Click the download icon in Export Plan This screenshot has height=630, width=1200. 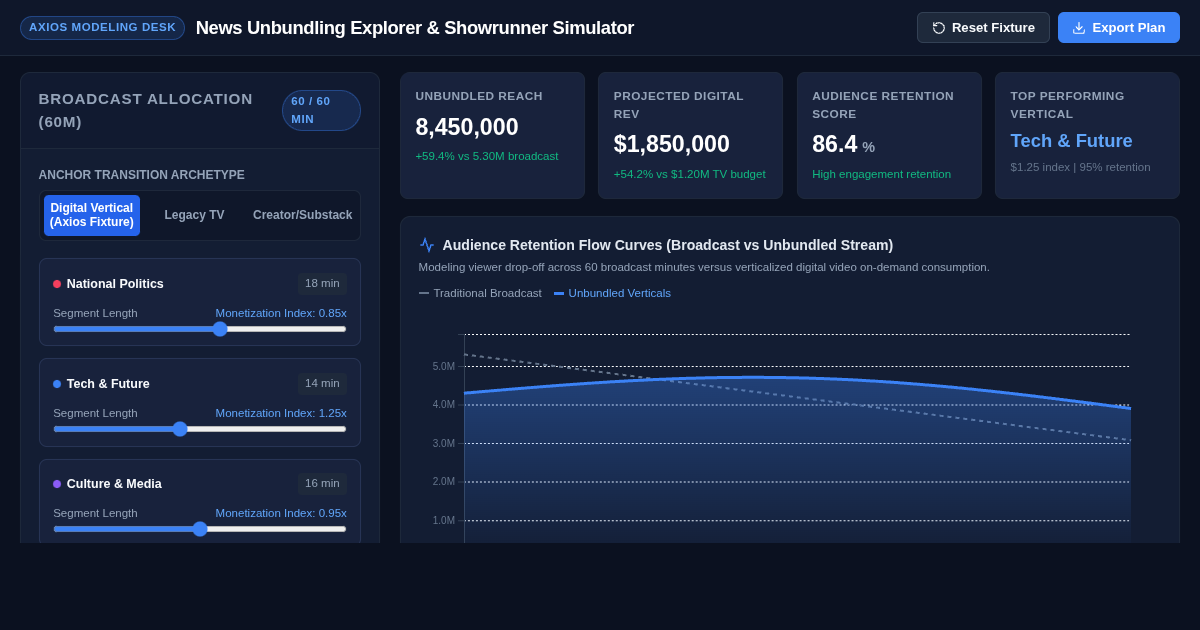[x=1079, y=28]
